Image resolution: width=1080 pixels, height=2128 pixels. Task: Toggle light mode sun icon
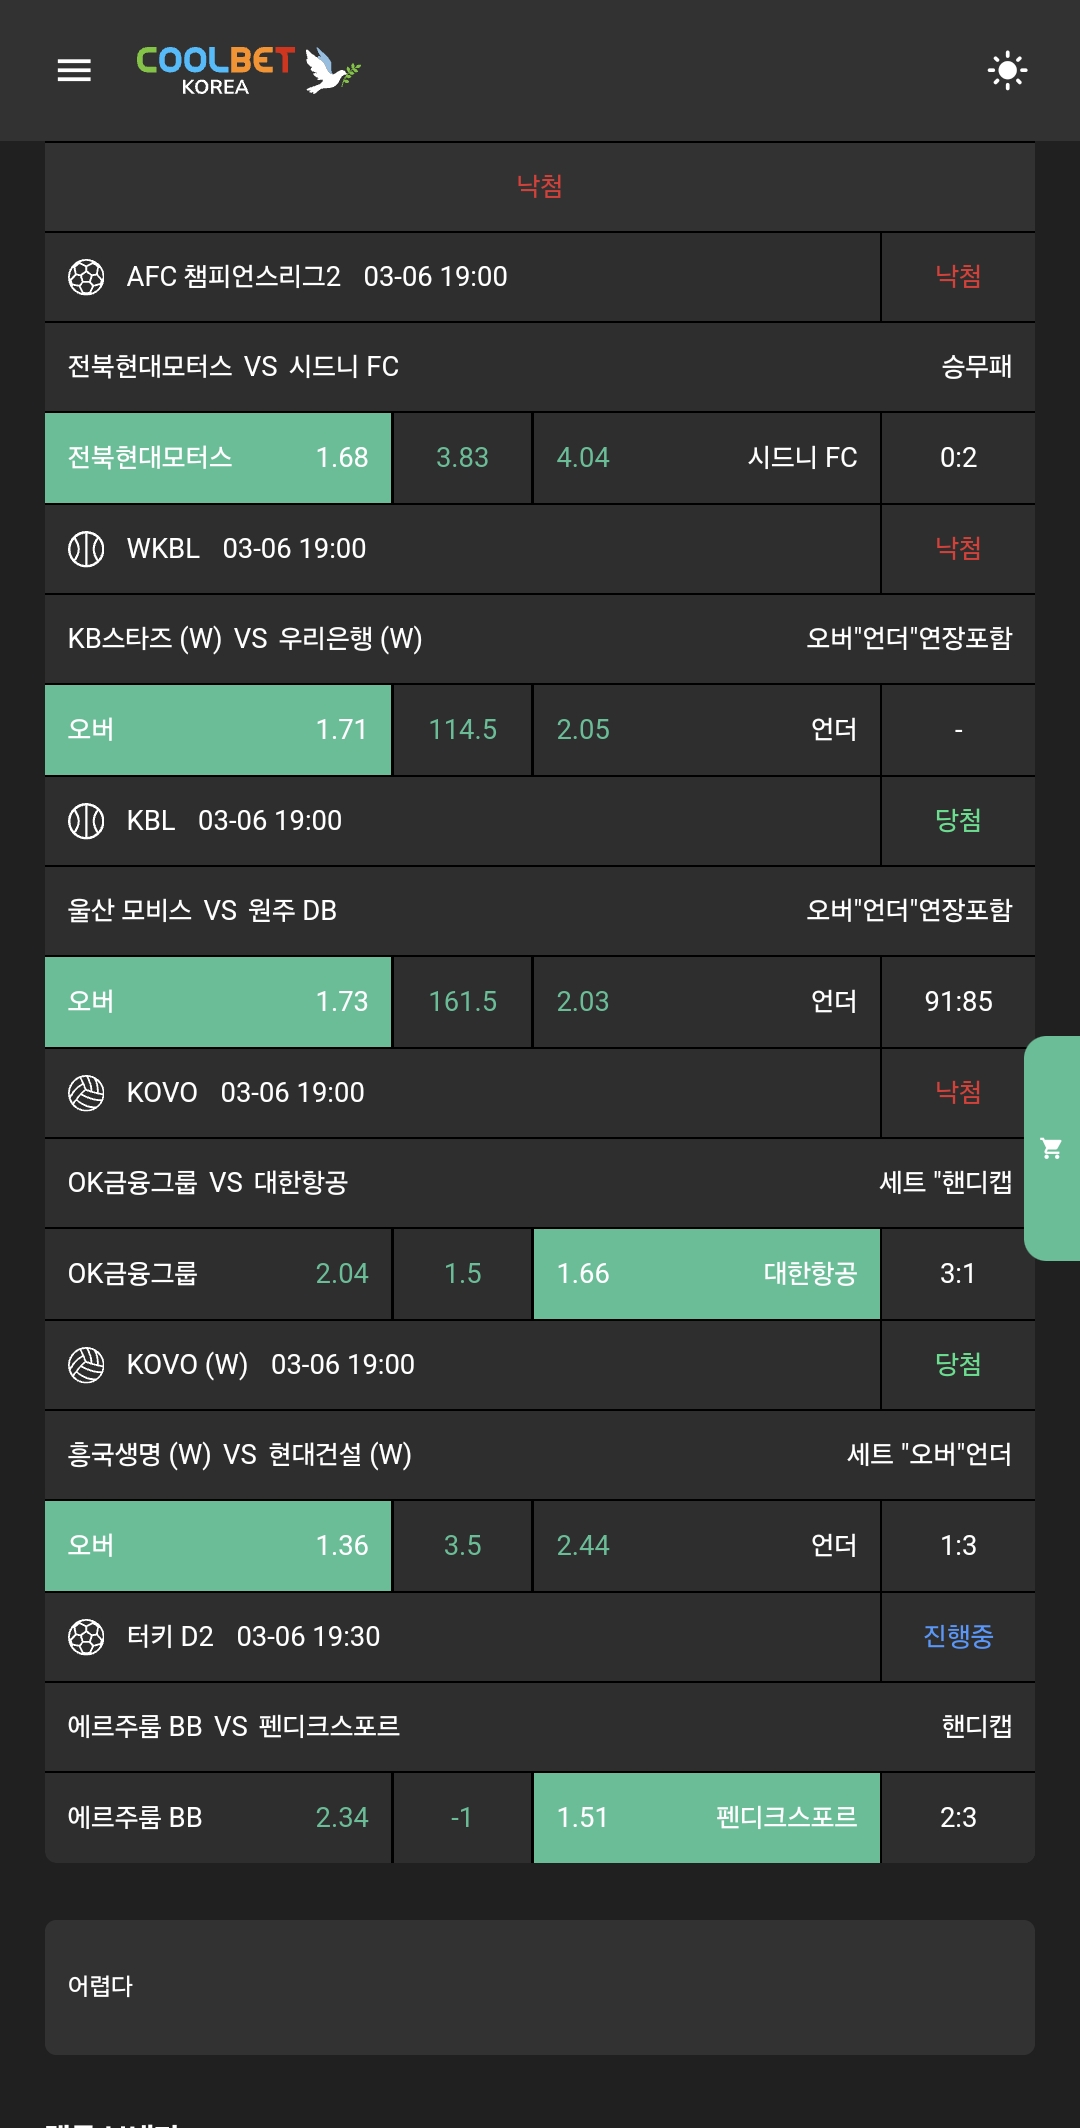click(x=1007, y=70)
